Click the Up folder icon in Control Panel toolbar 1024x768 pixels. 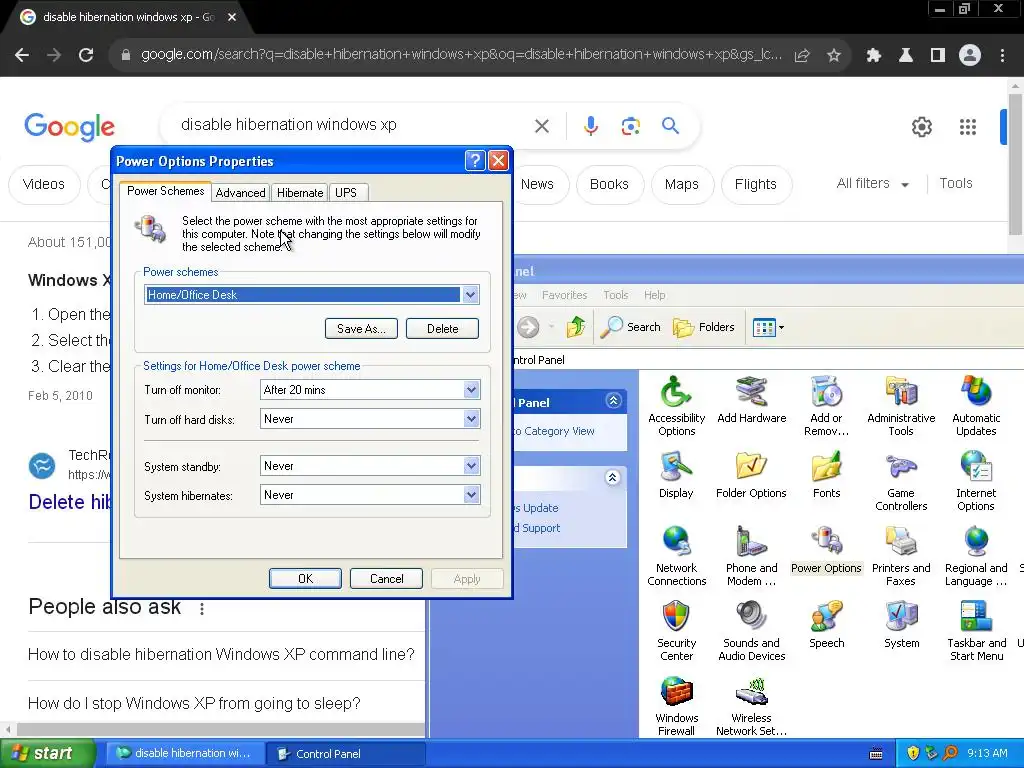[575, 327]
